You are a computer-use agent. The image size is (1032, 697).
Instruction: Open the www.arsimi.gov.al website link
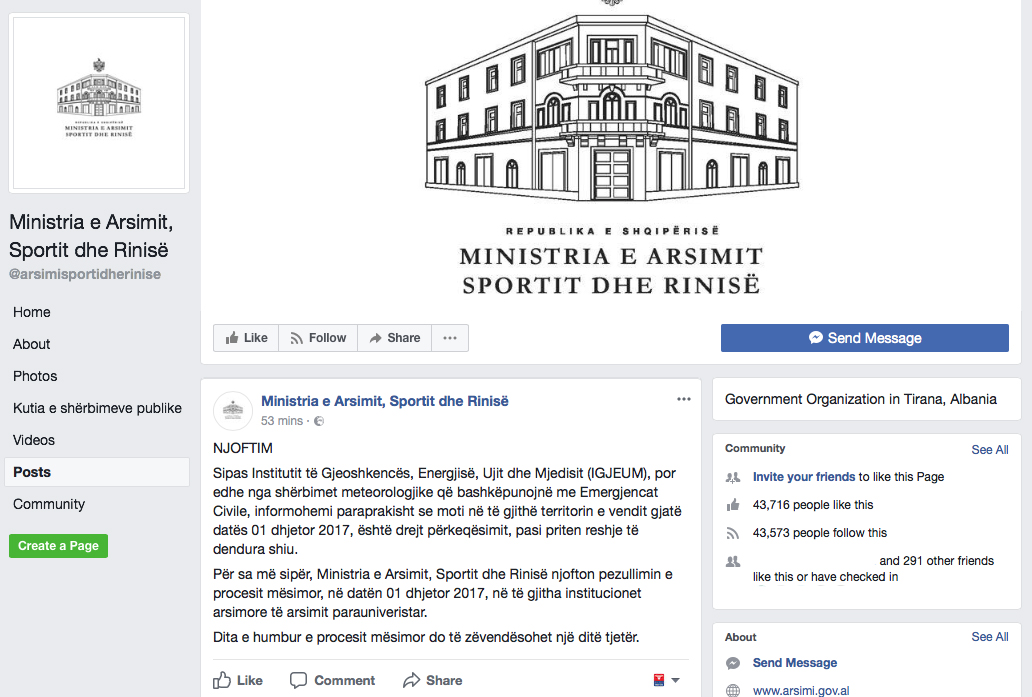coord(801,690)
